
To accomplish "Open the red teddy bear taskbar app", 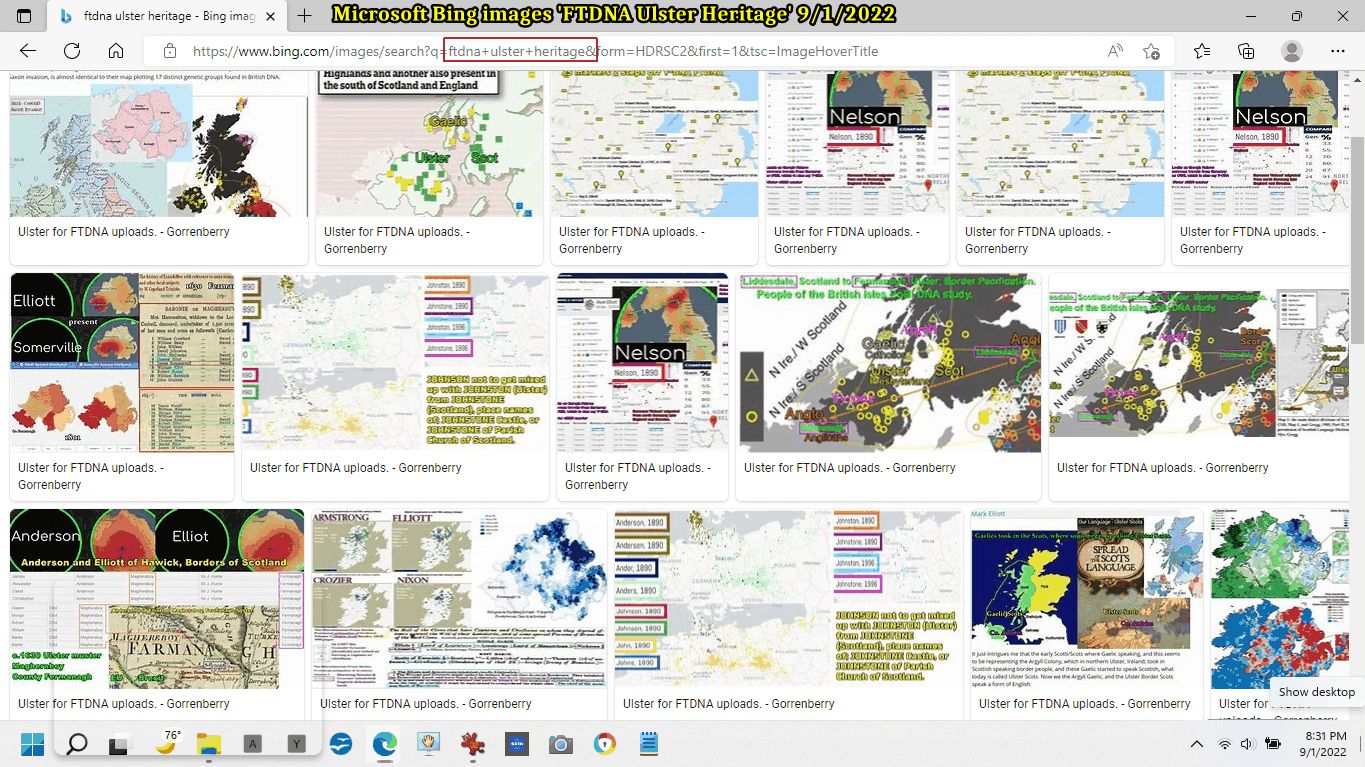I will [x=473, y=744].
